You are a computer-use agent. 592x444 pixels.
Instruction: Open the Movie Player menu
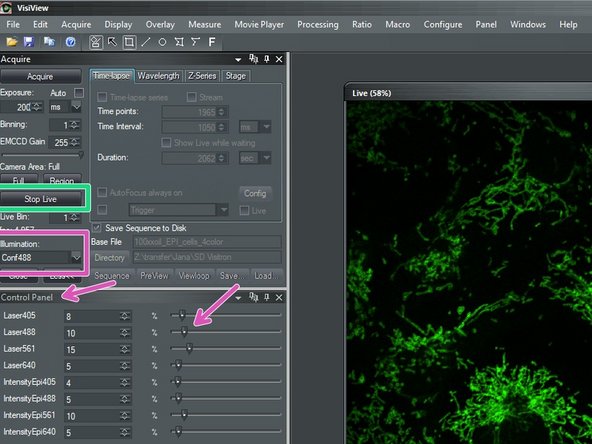259,25
